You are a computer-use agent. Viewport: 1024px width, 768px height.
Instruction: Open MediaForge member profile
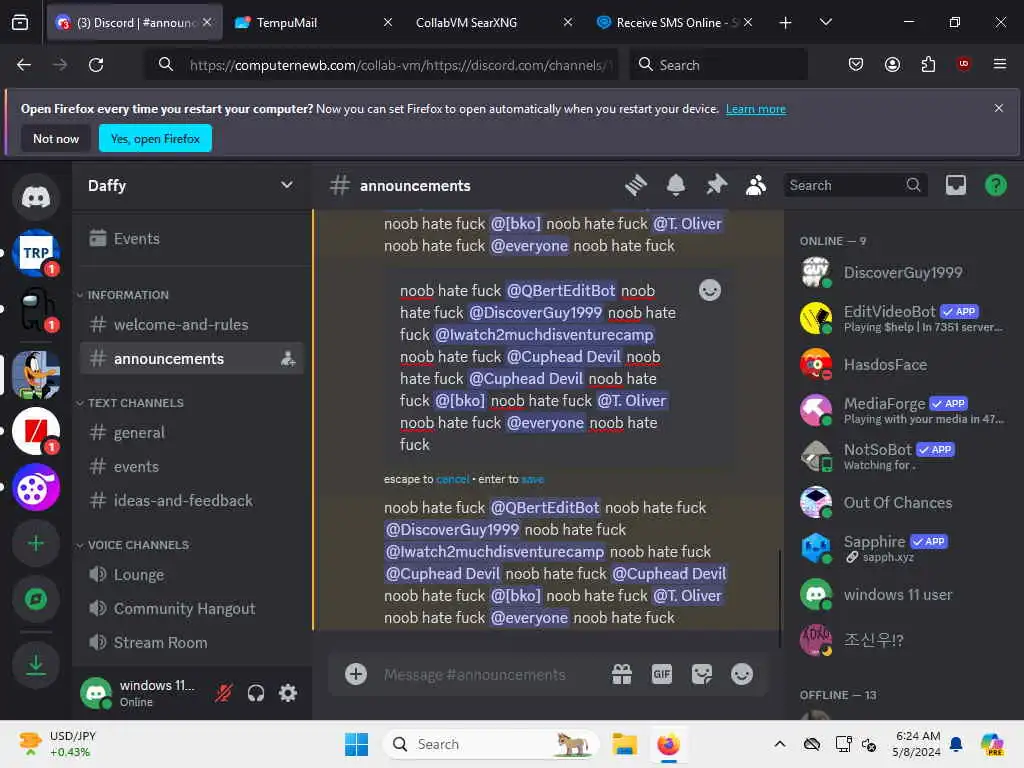[904, 410]
